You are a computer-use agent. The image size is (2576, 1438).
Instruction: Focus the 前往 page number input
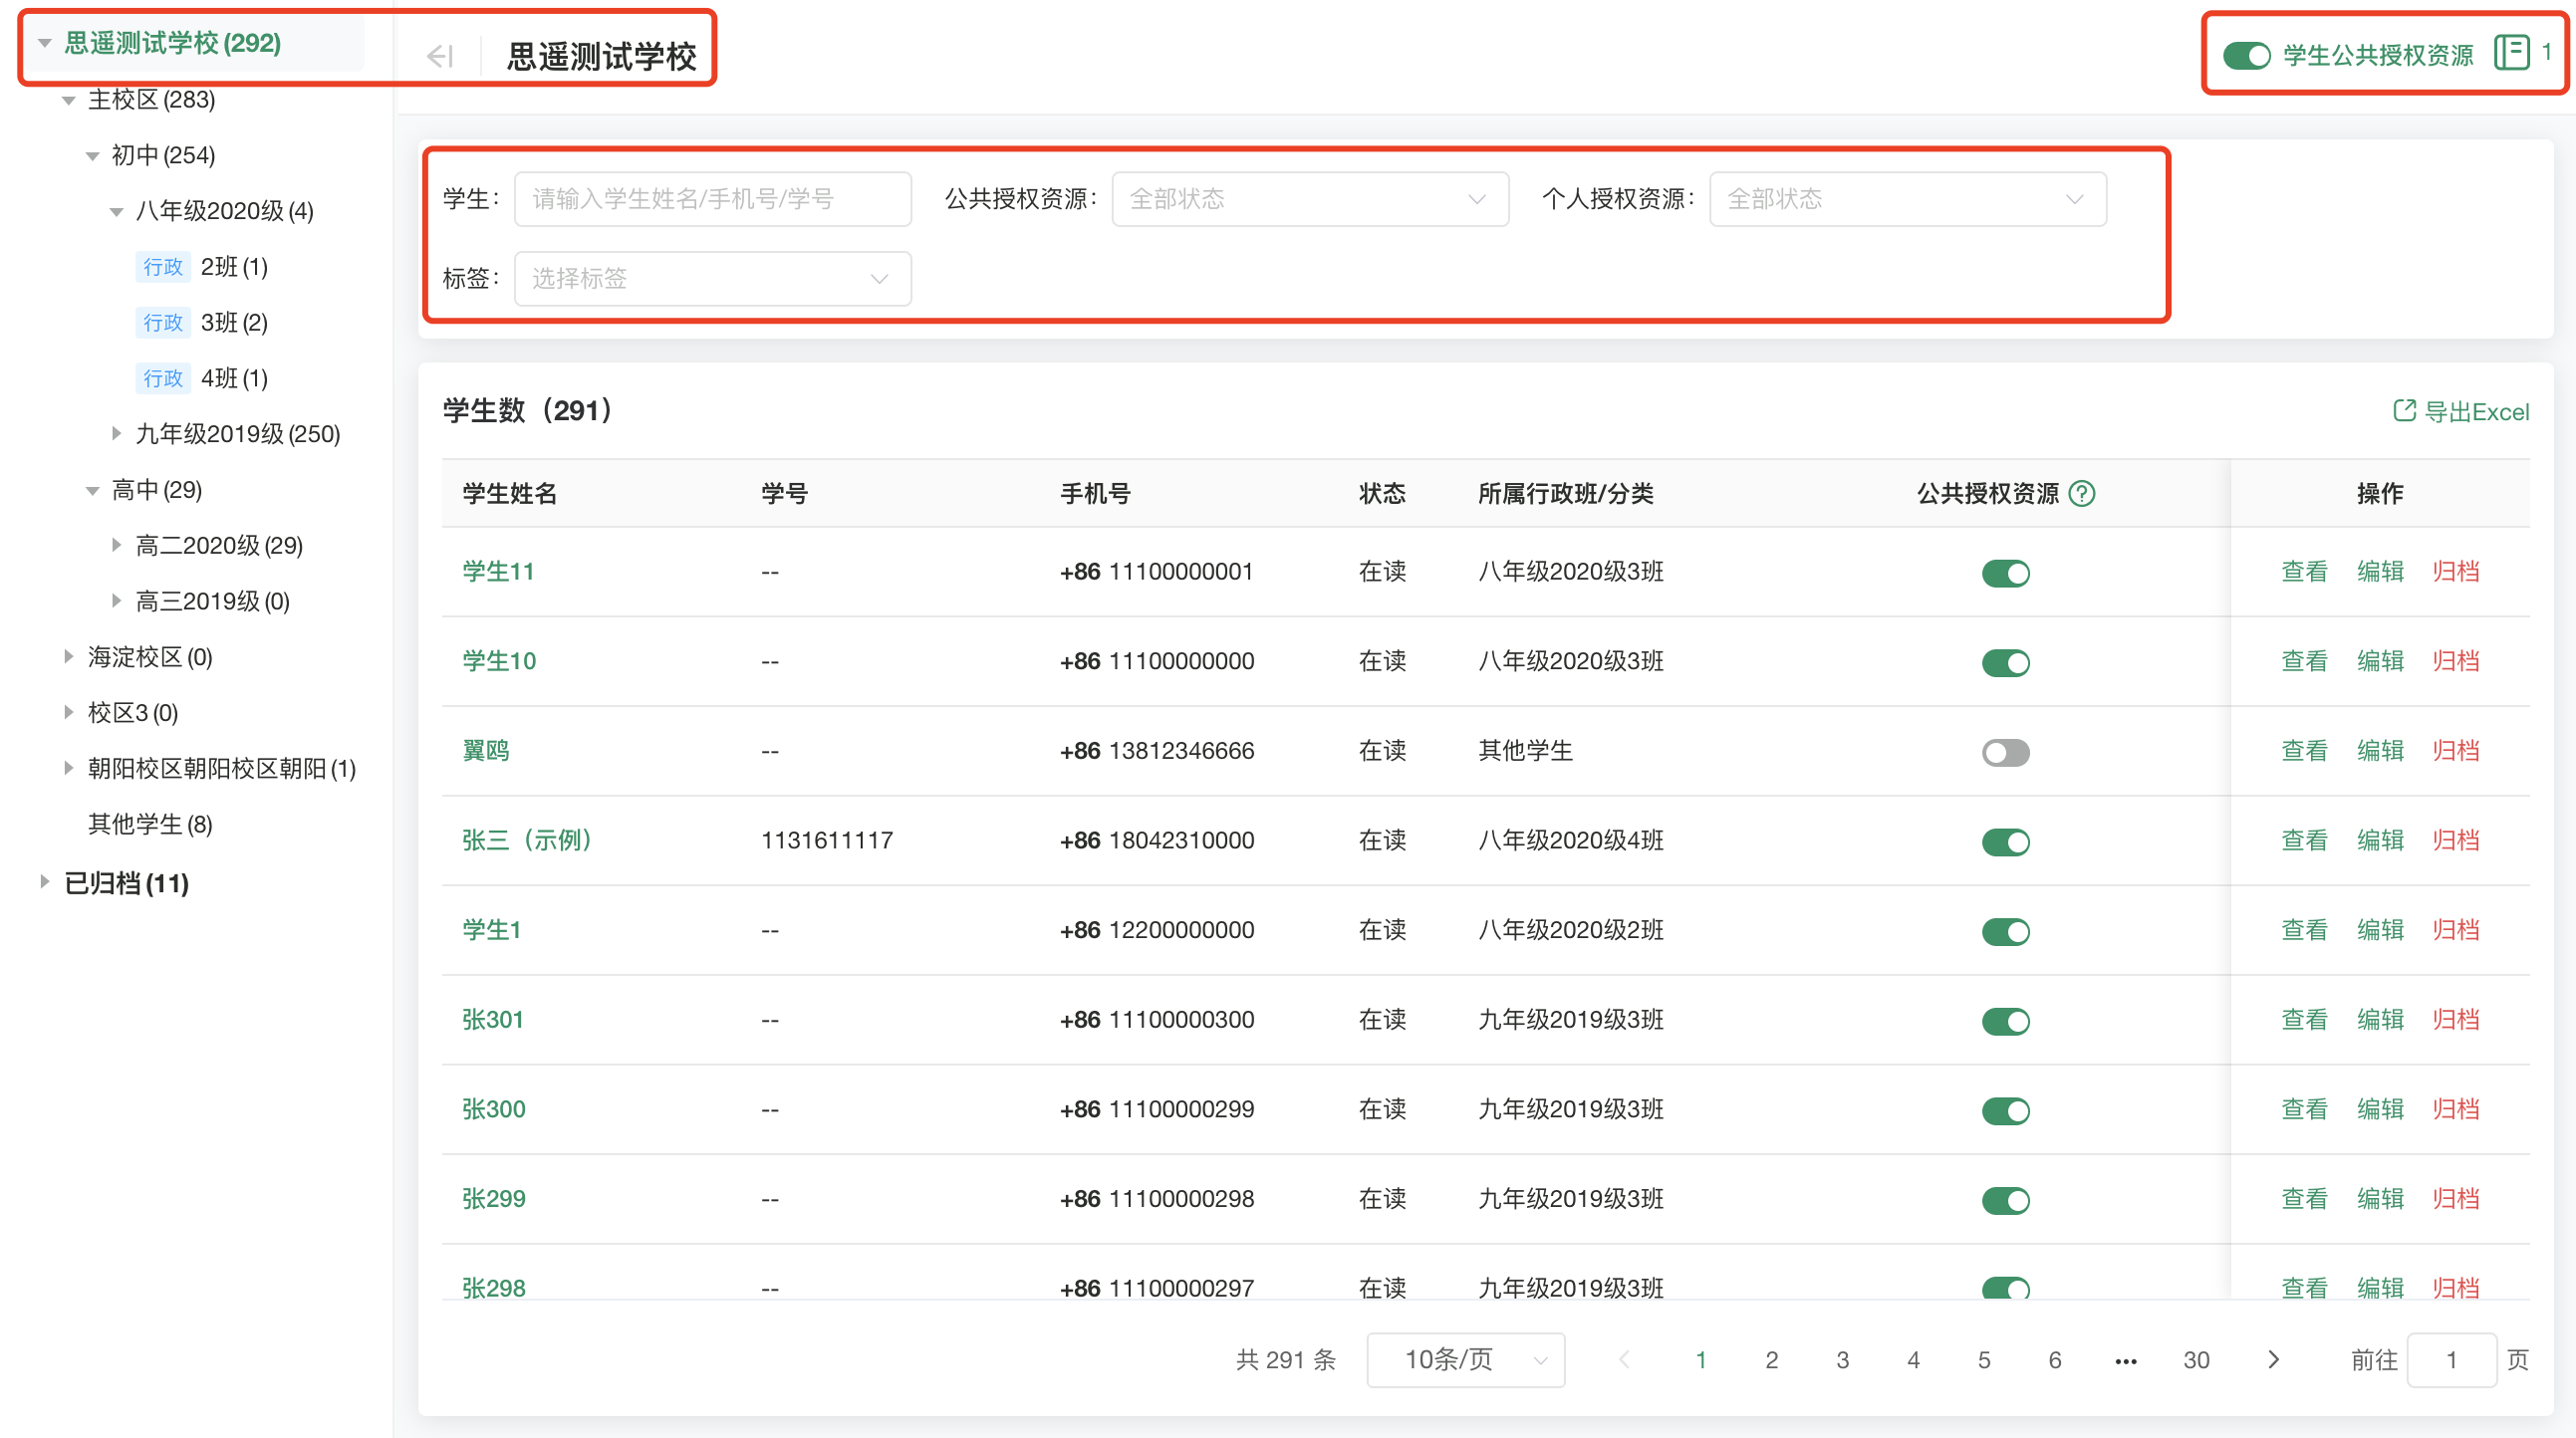coord(2451,1360)
